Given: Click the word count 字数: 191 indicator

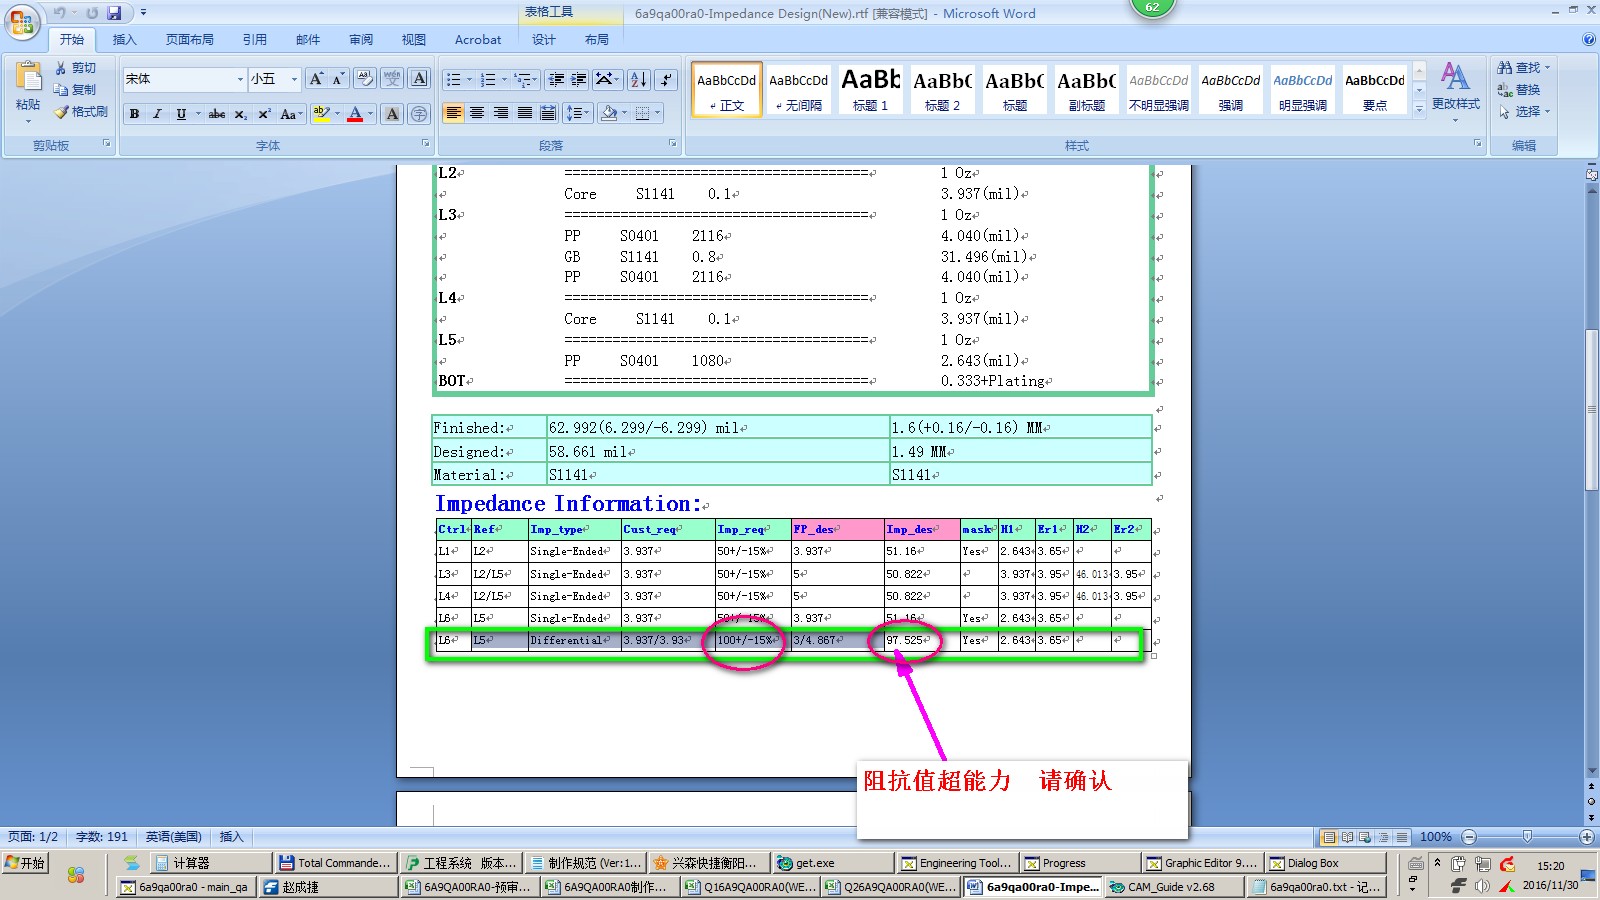Looking at the screenshot, I should click(102, 837).
